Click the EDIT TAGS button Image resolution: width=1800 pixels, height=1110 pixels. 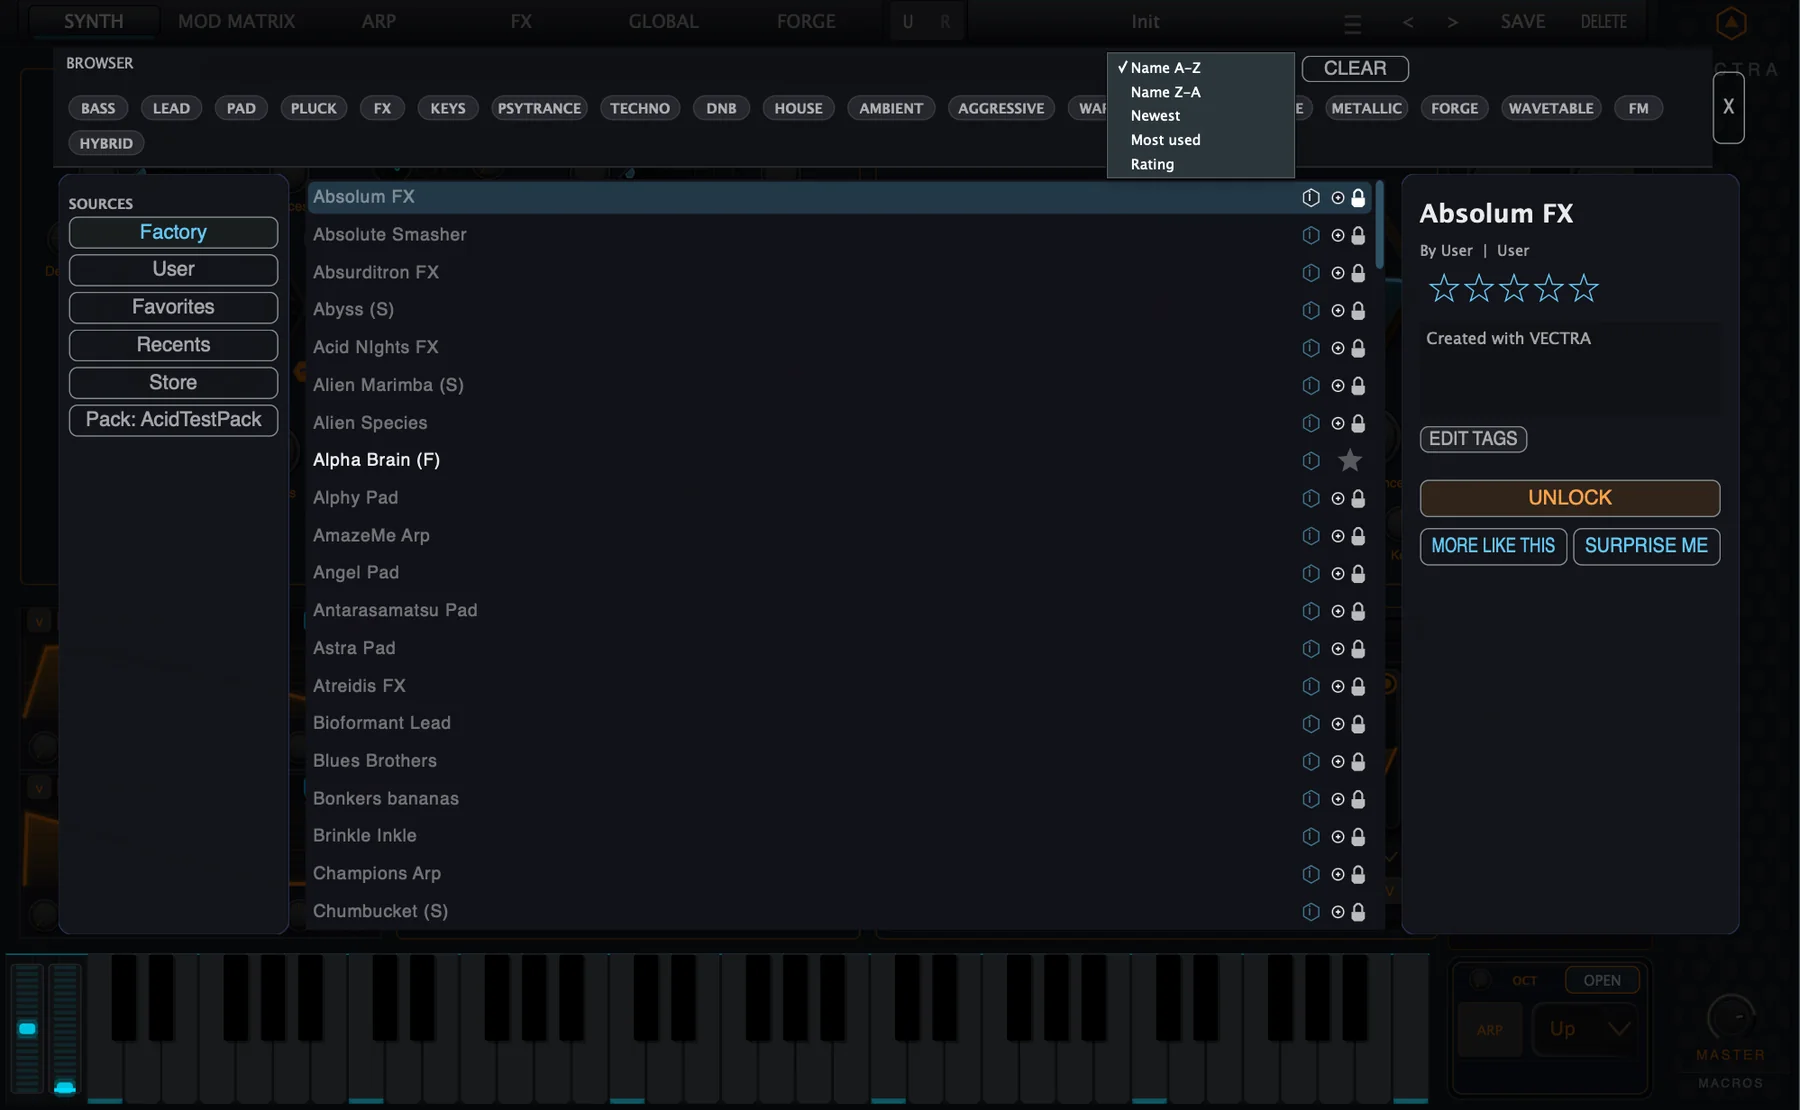[1473, 439]
